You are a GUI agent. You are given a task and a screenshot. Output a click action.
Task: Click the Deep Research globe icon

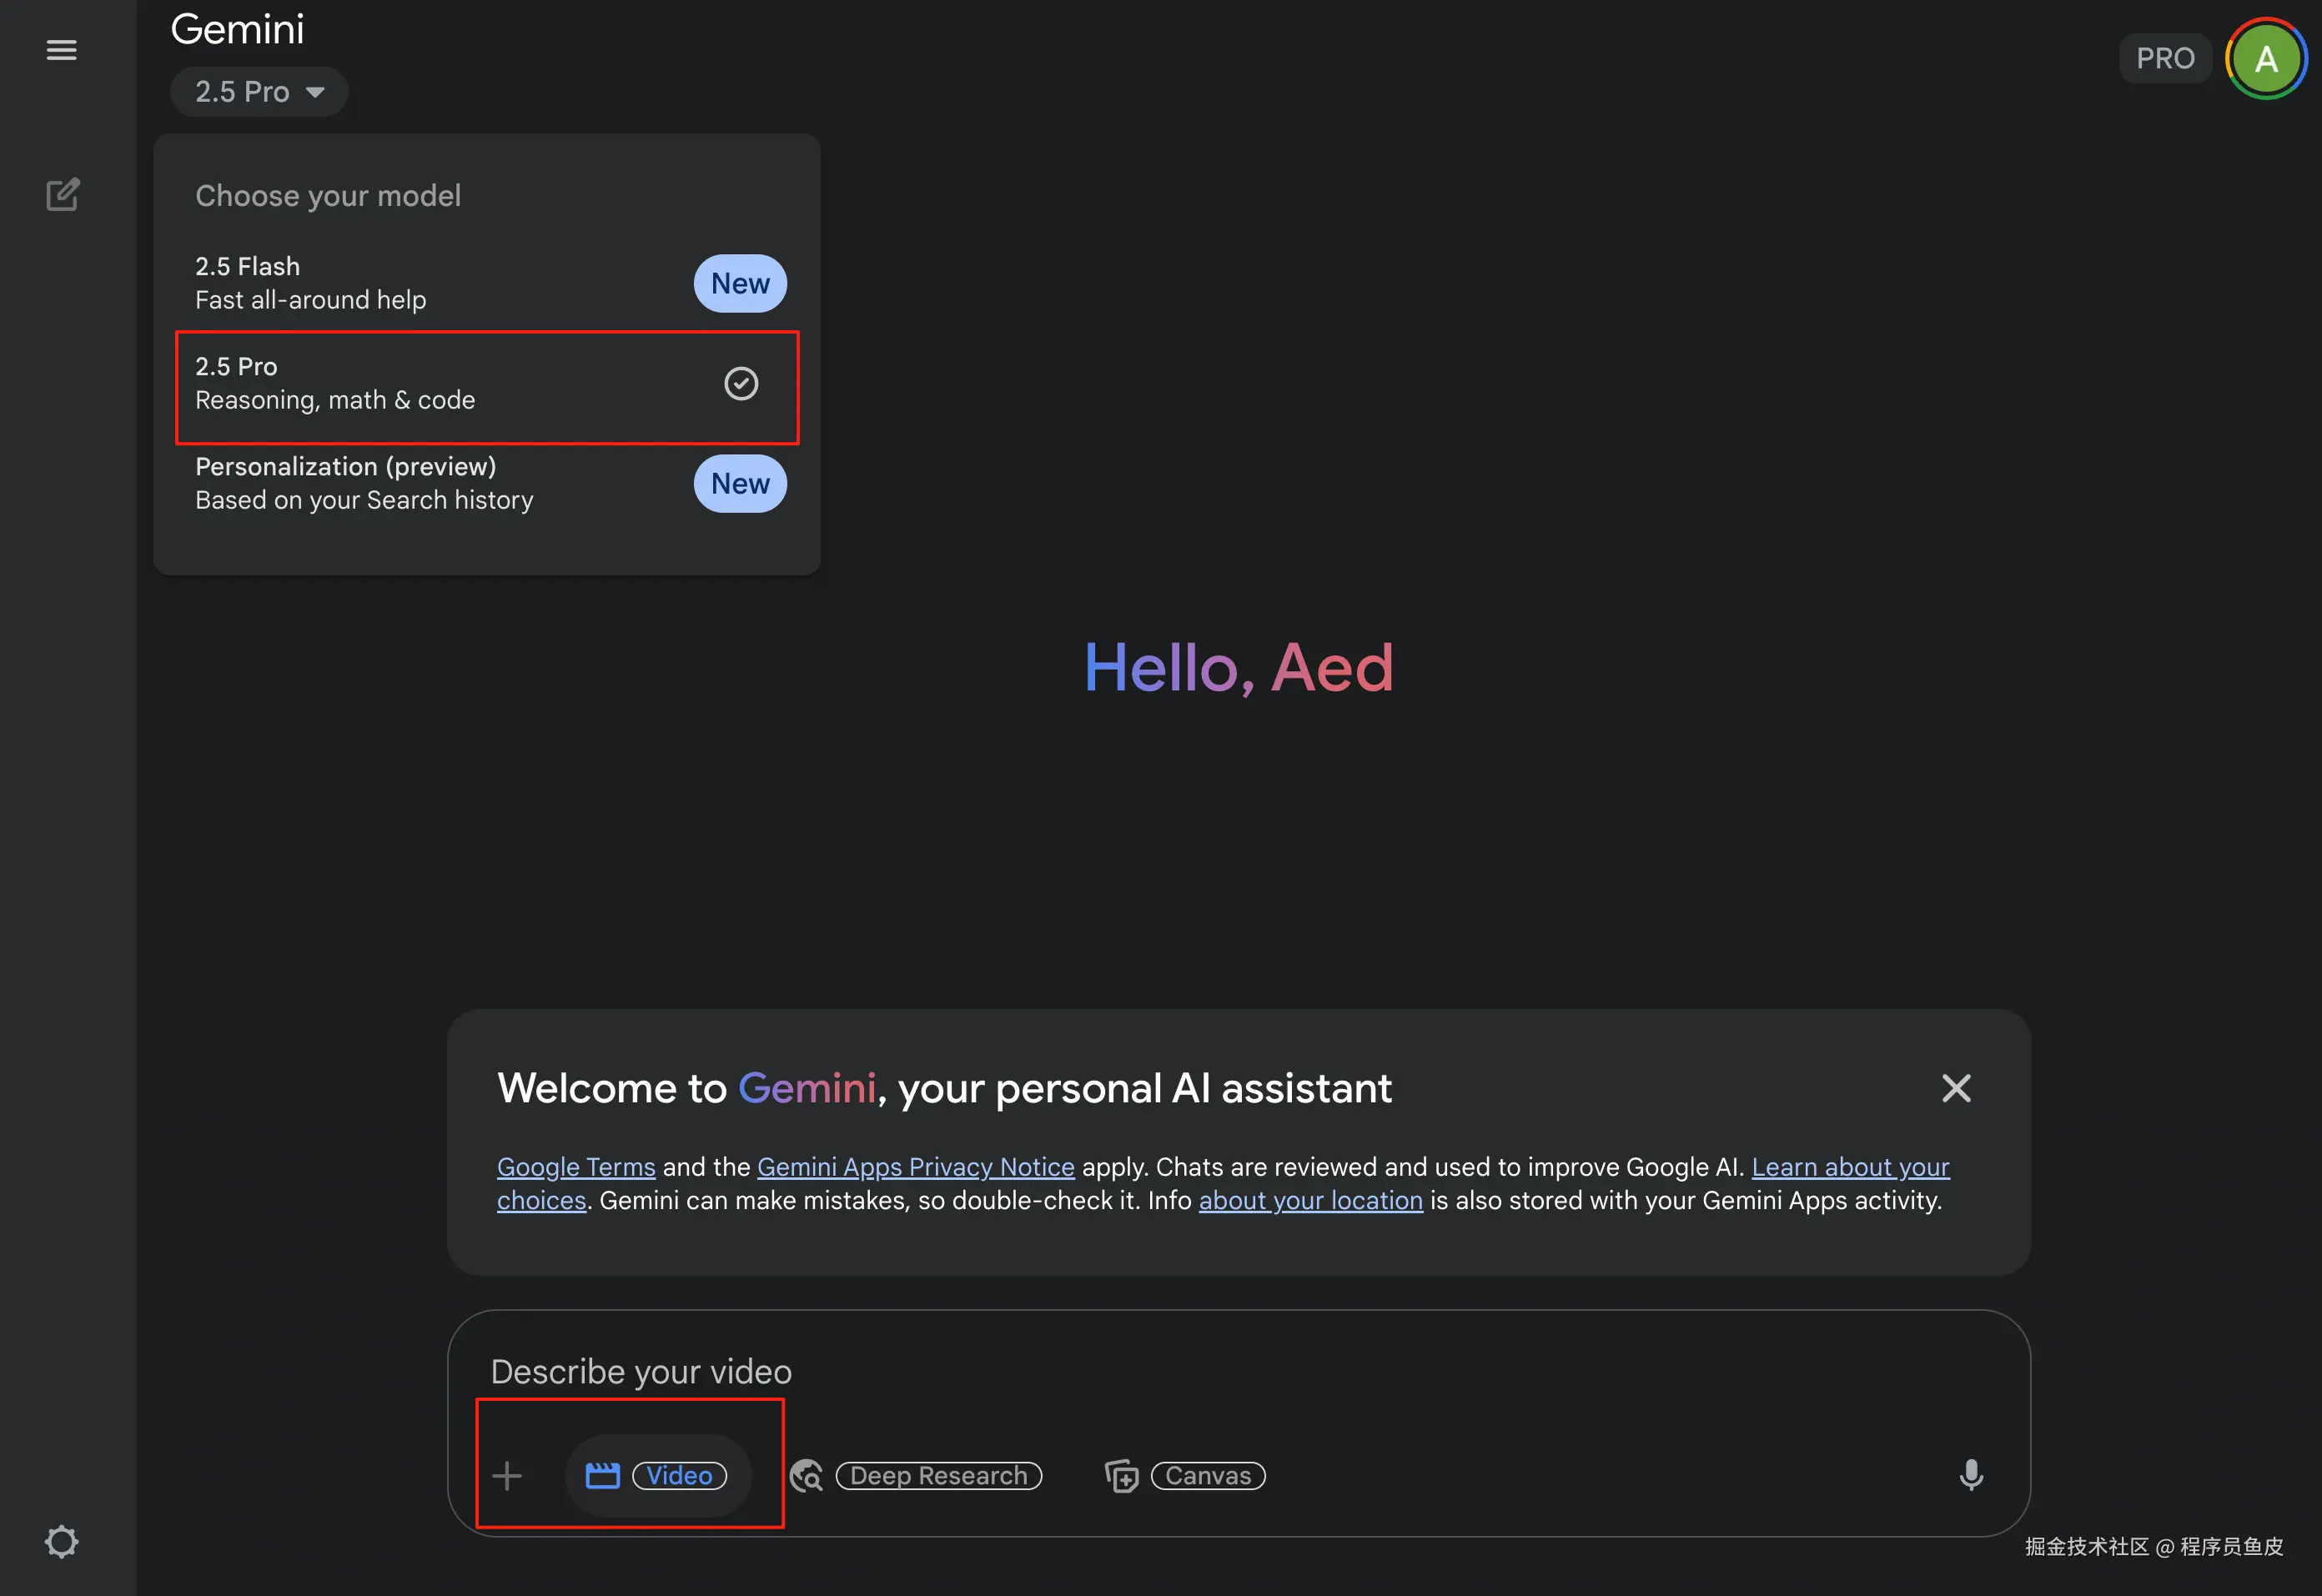pos(806,1475)
